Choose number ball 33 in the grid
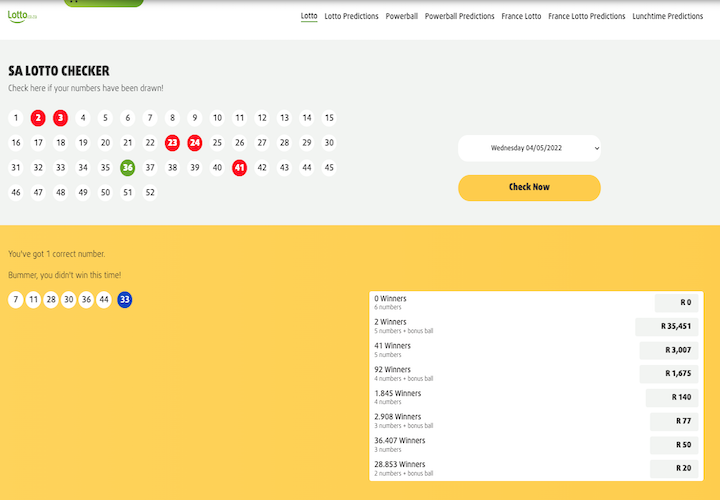 (61, 168)
